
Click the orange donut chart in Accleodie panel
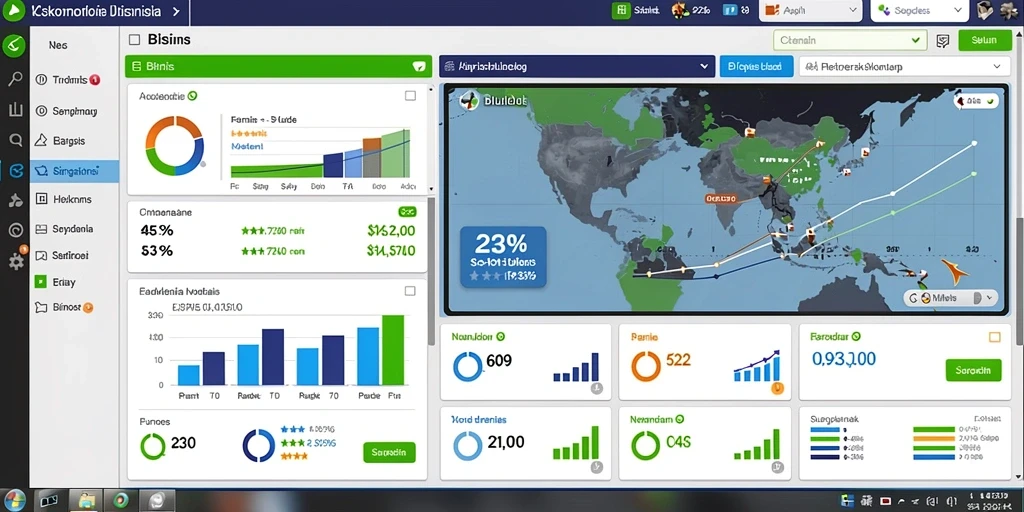174,146
